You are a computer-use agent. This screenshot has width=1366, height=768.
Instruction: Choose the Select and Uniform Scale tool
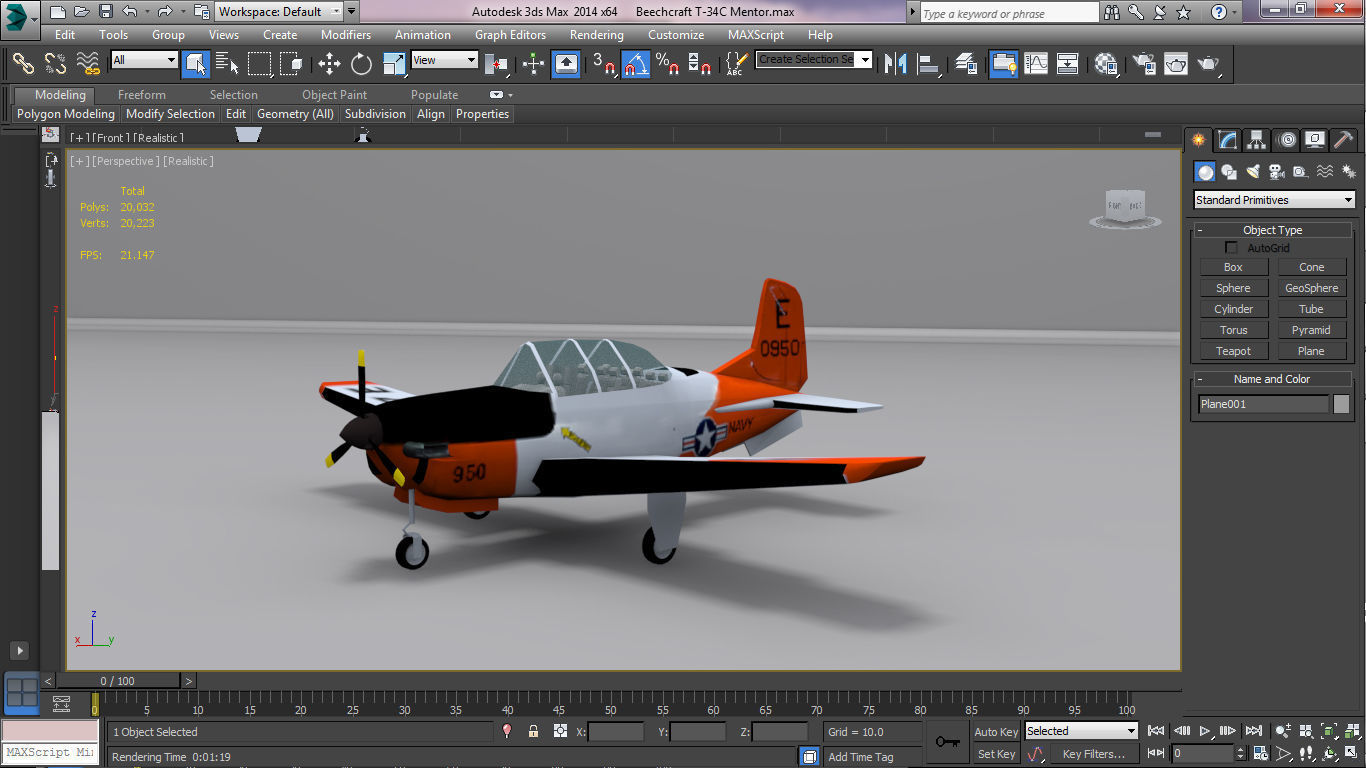pos(394,64)
